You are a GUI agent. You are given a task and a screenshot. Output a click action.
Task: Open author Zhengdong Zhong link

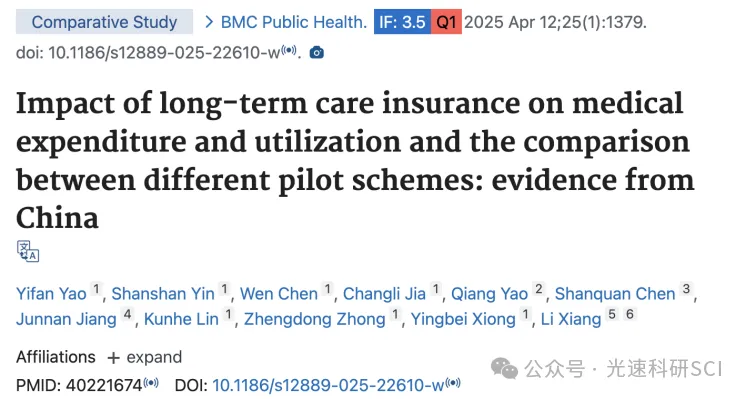(x=314, y=319)
